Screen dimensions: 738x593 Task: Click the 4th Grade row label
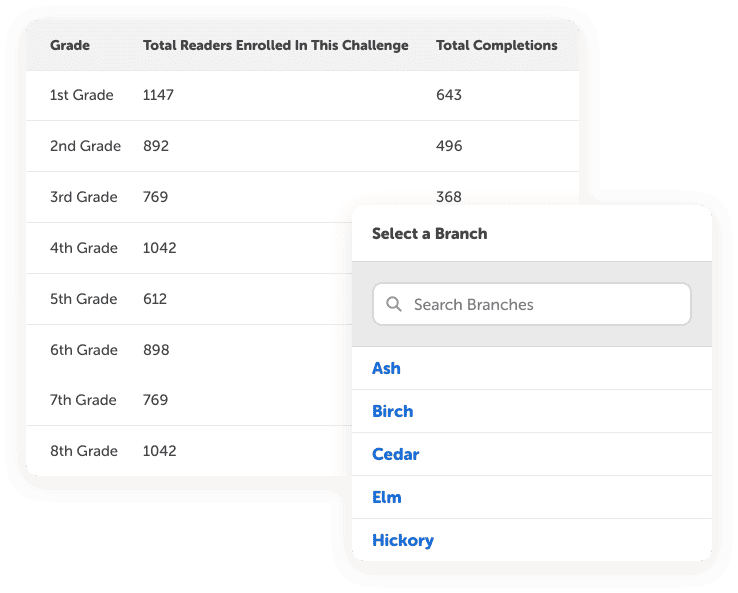coord(84,248)
